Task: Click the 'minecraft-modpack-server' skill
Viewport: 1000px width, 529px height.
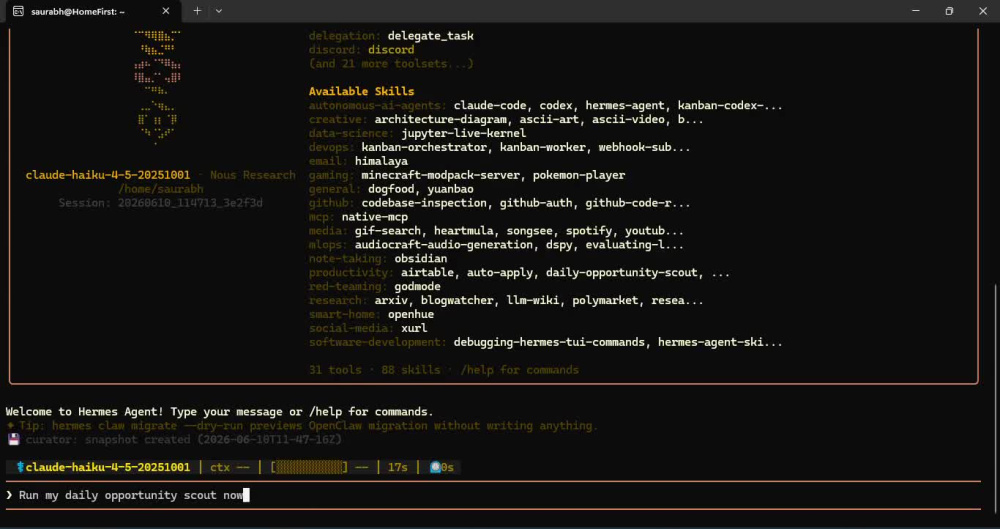Action: tap(441, 175)
